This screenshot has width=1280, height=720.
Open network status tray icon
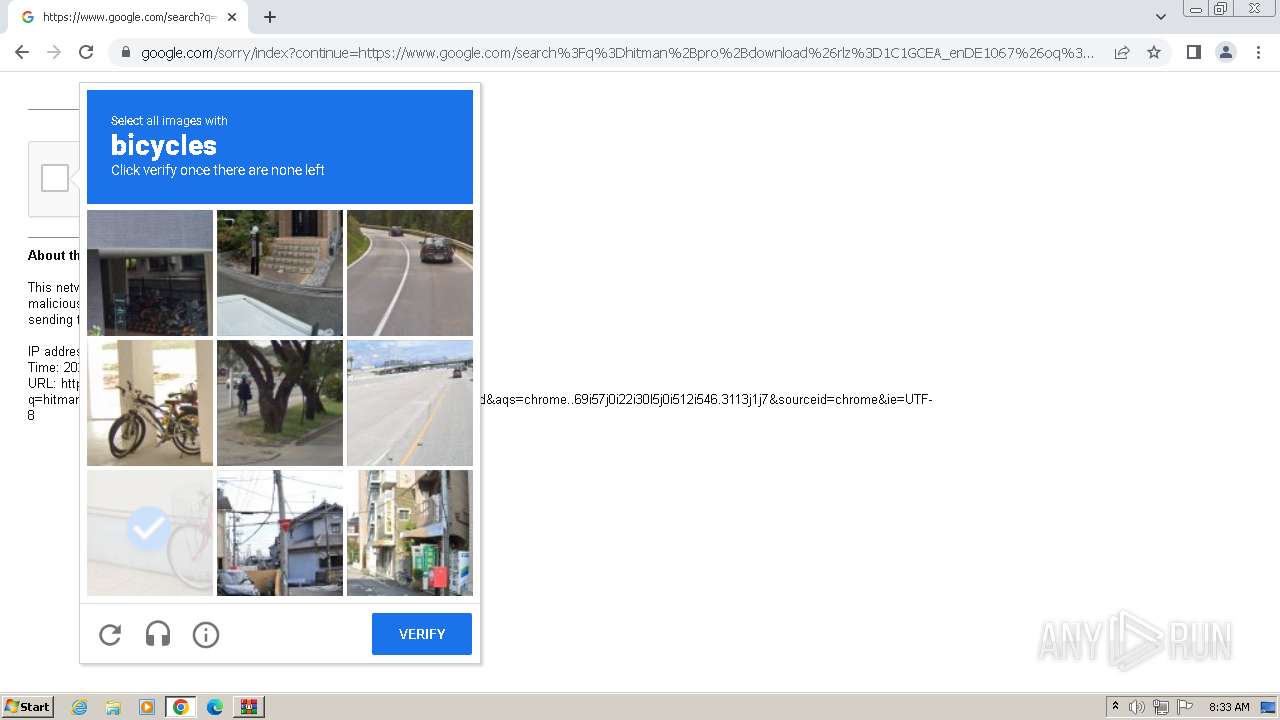click(1161, 707)
